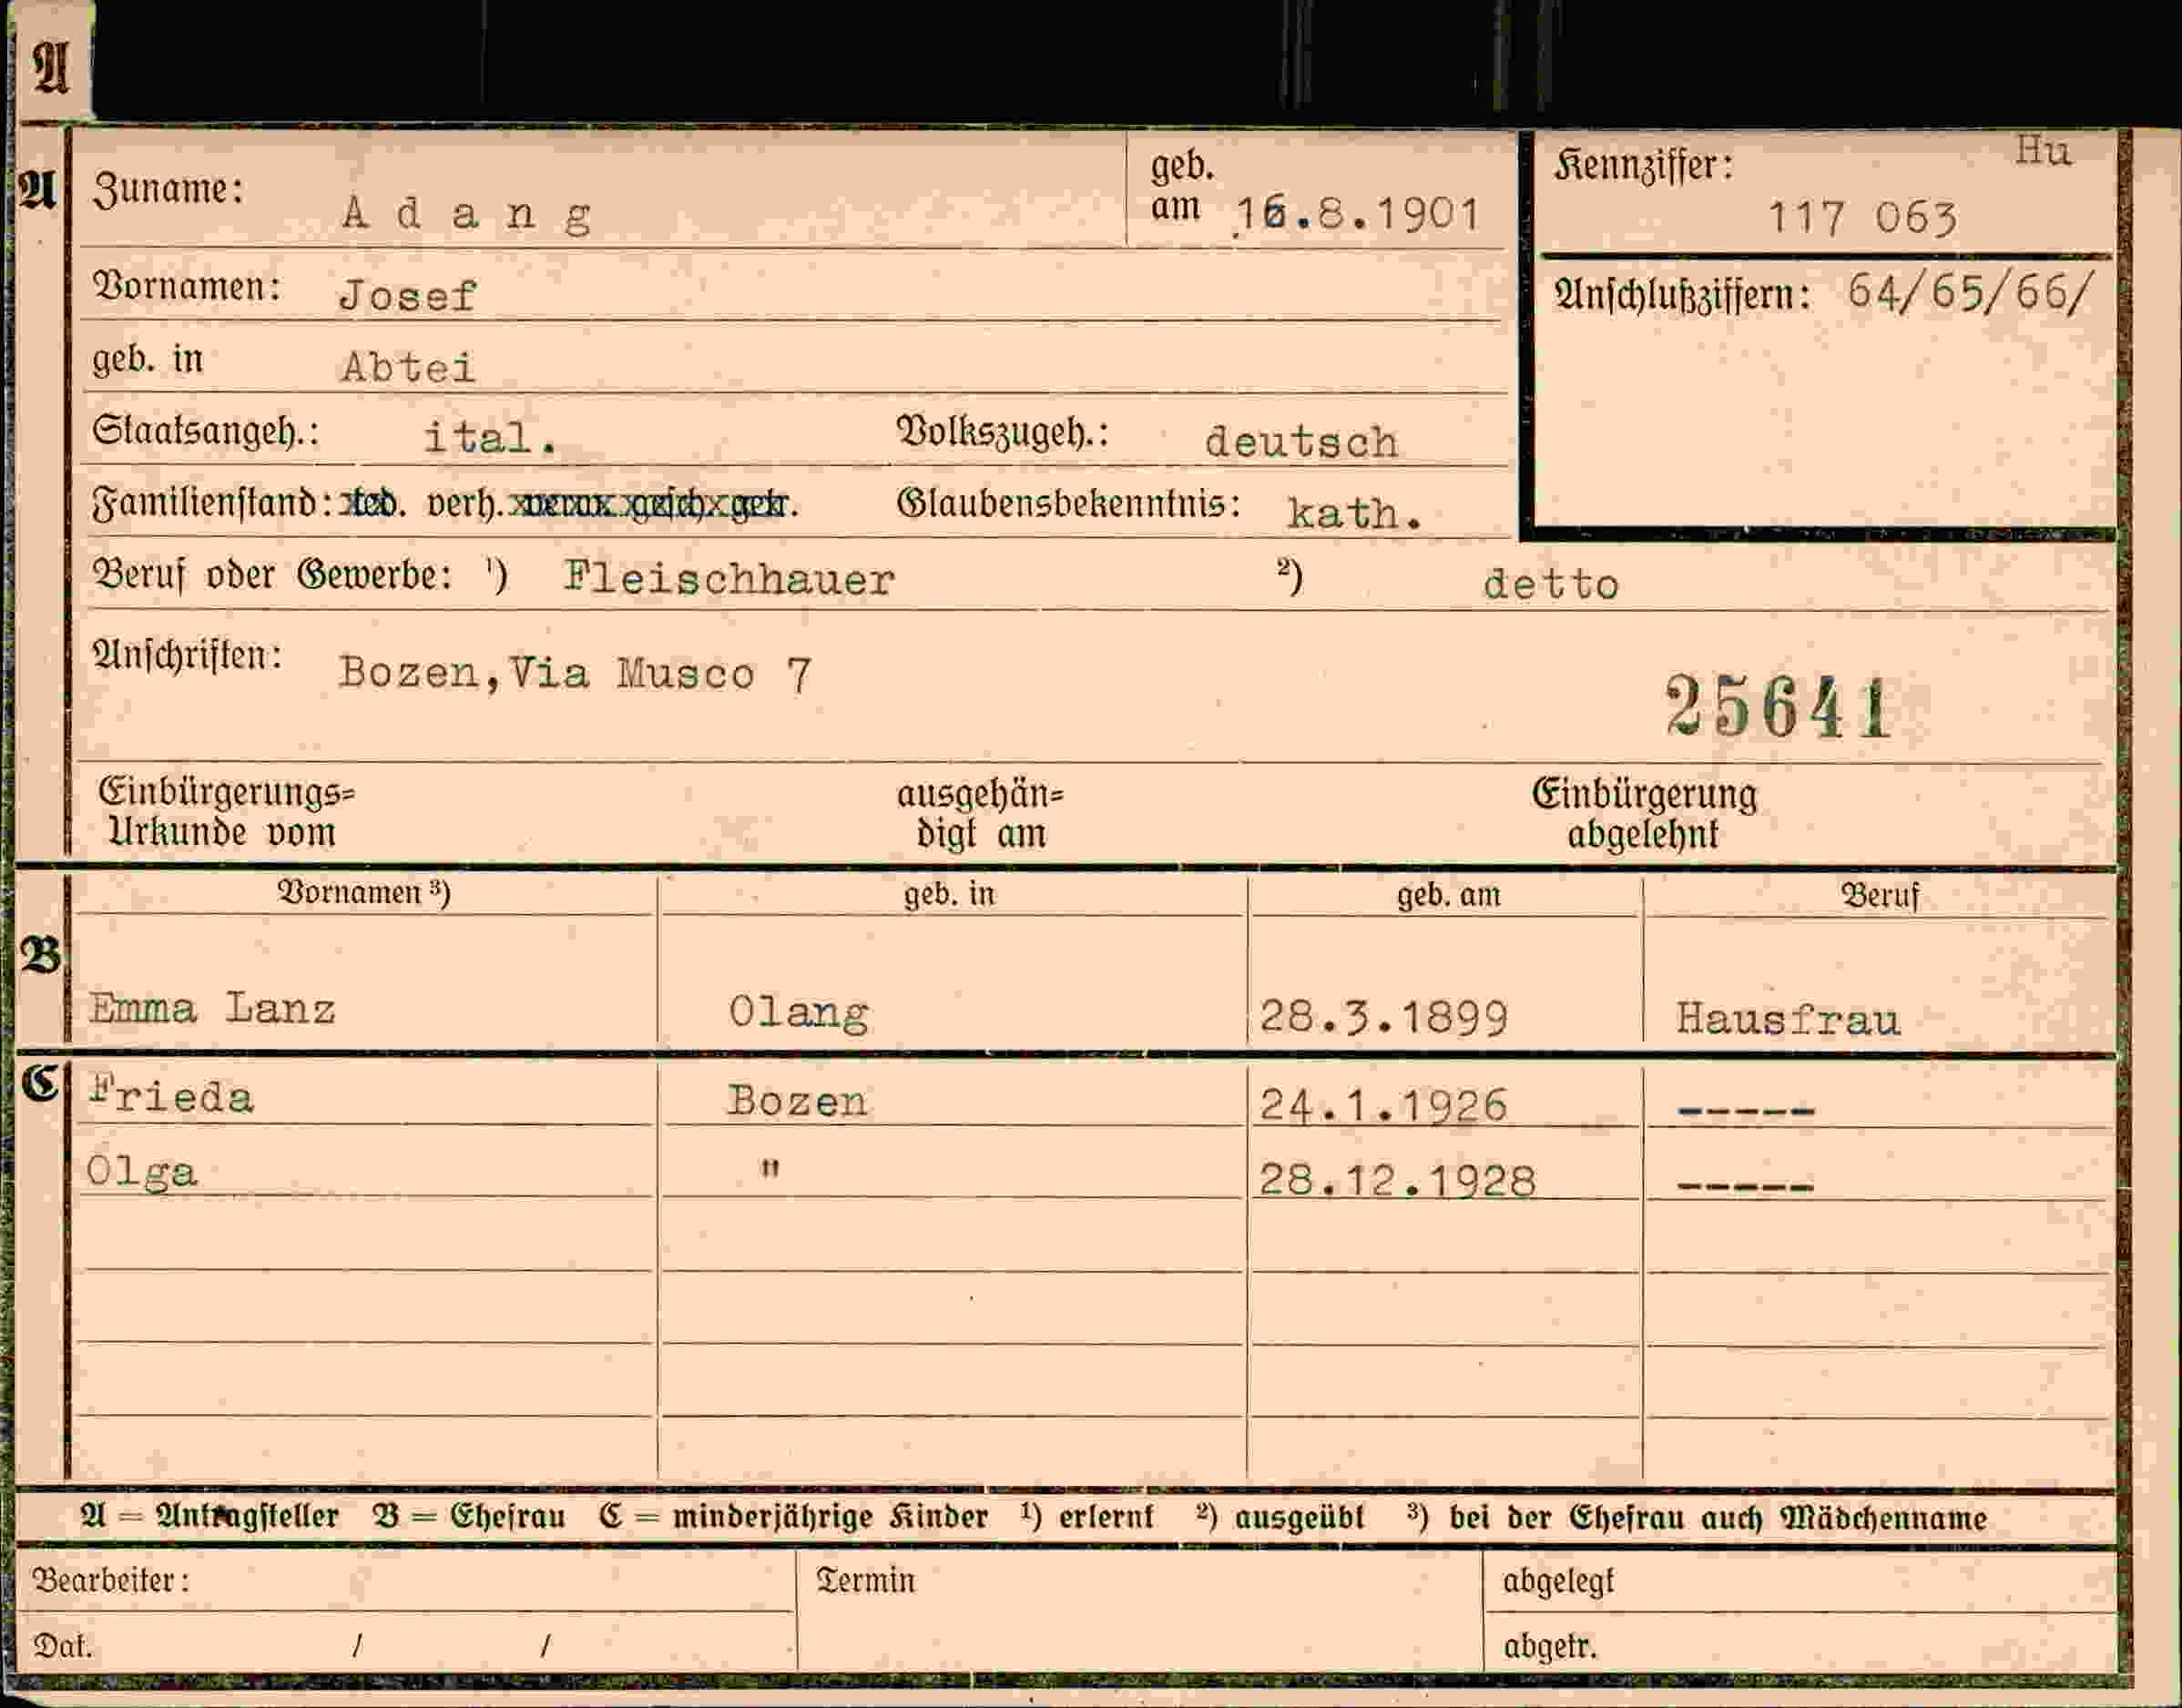Select wife's birth date 28.3.1899
The height and width of the screenshot is (1708, 2182).
(x=1383, y=1017)
